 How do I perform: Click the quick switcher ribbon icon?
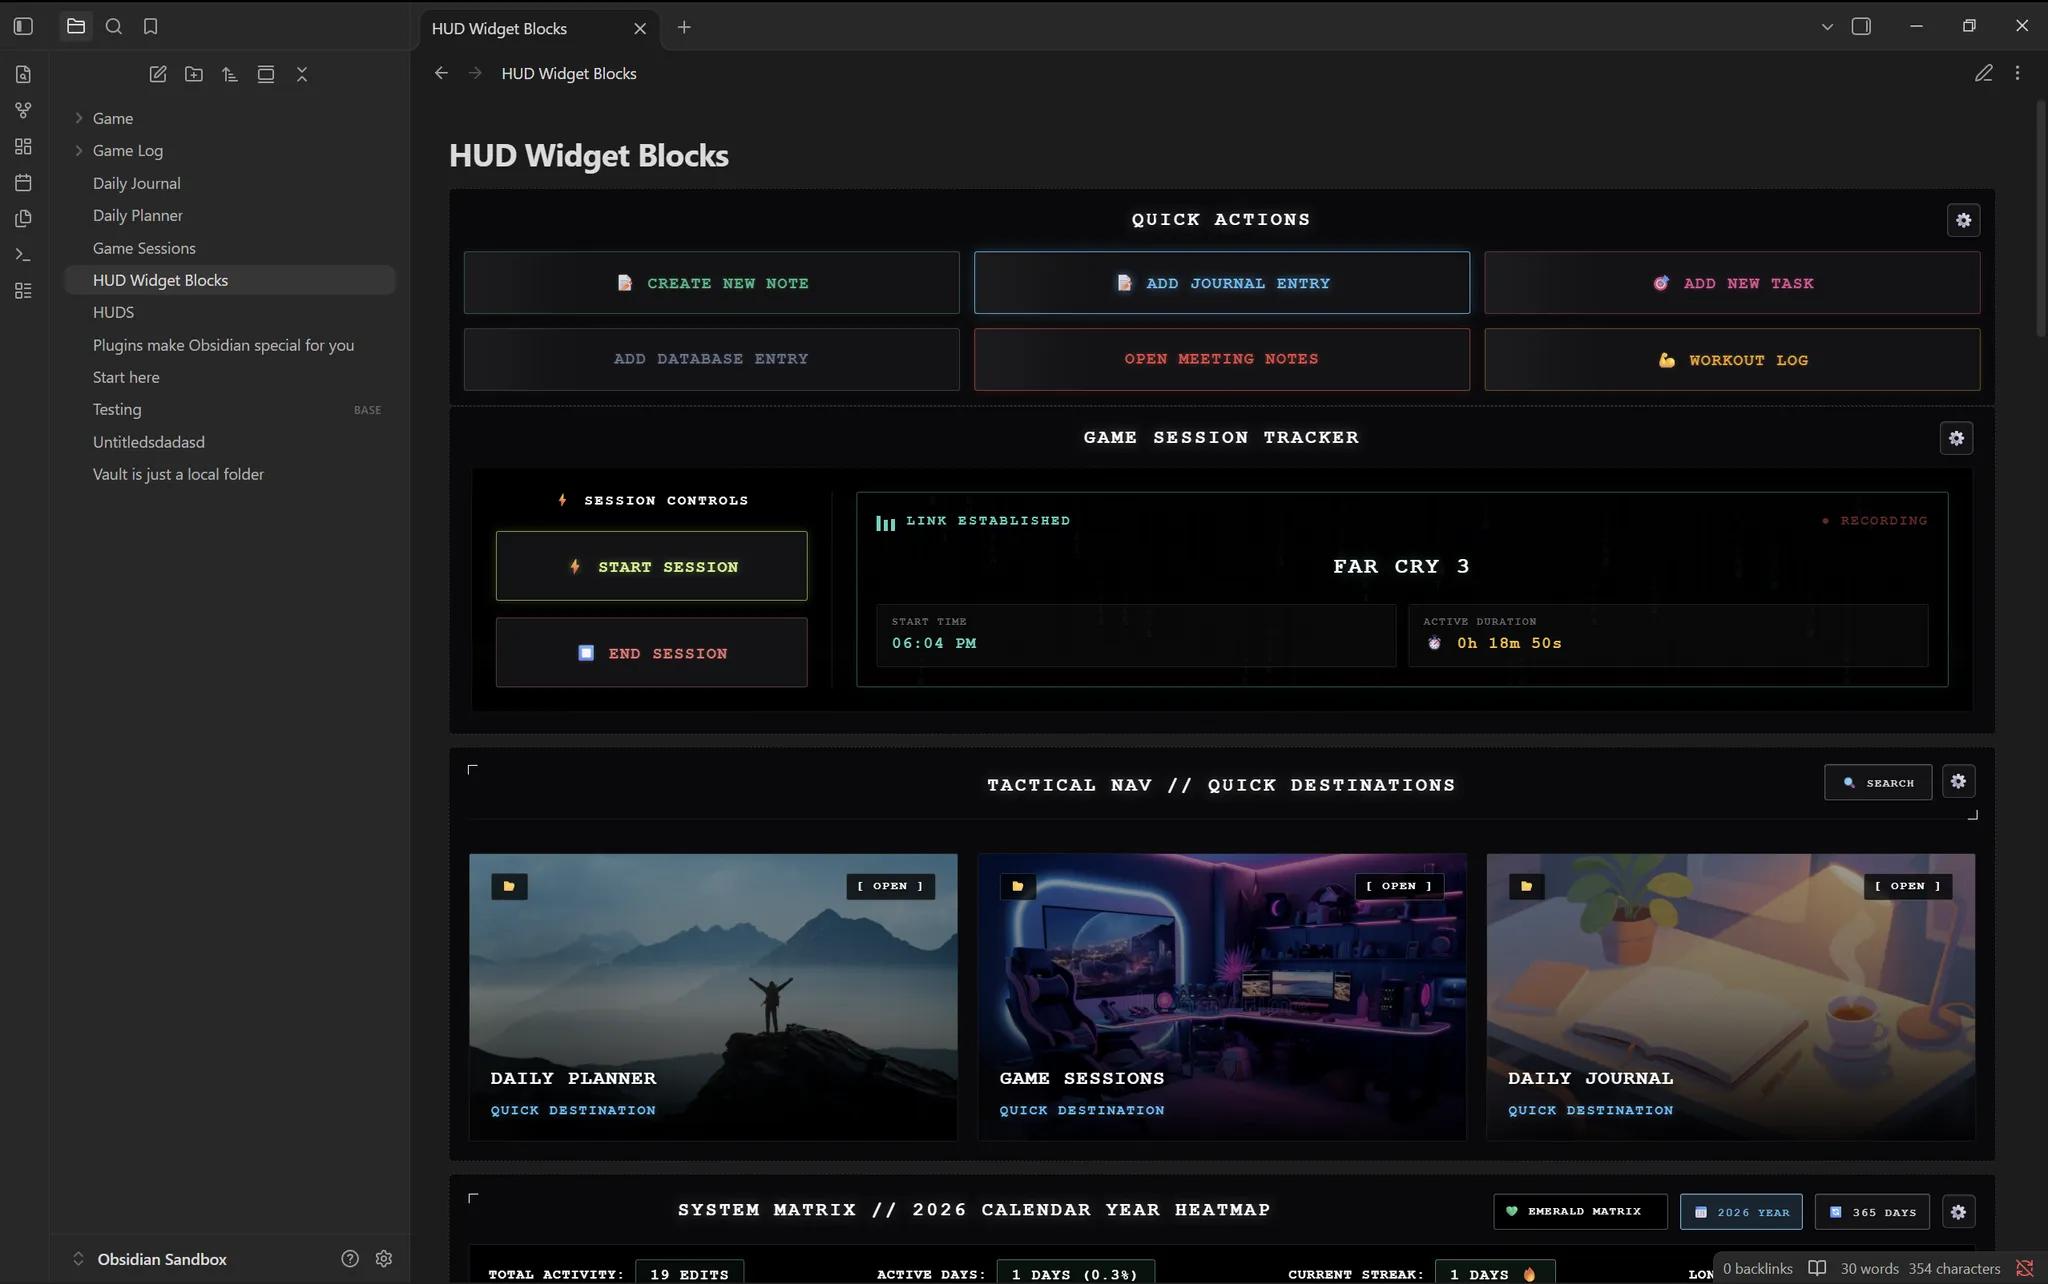[x=23, y=74]
